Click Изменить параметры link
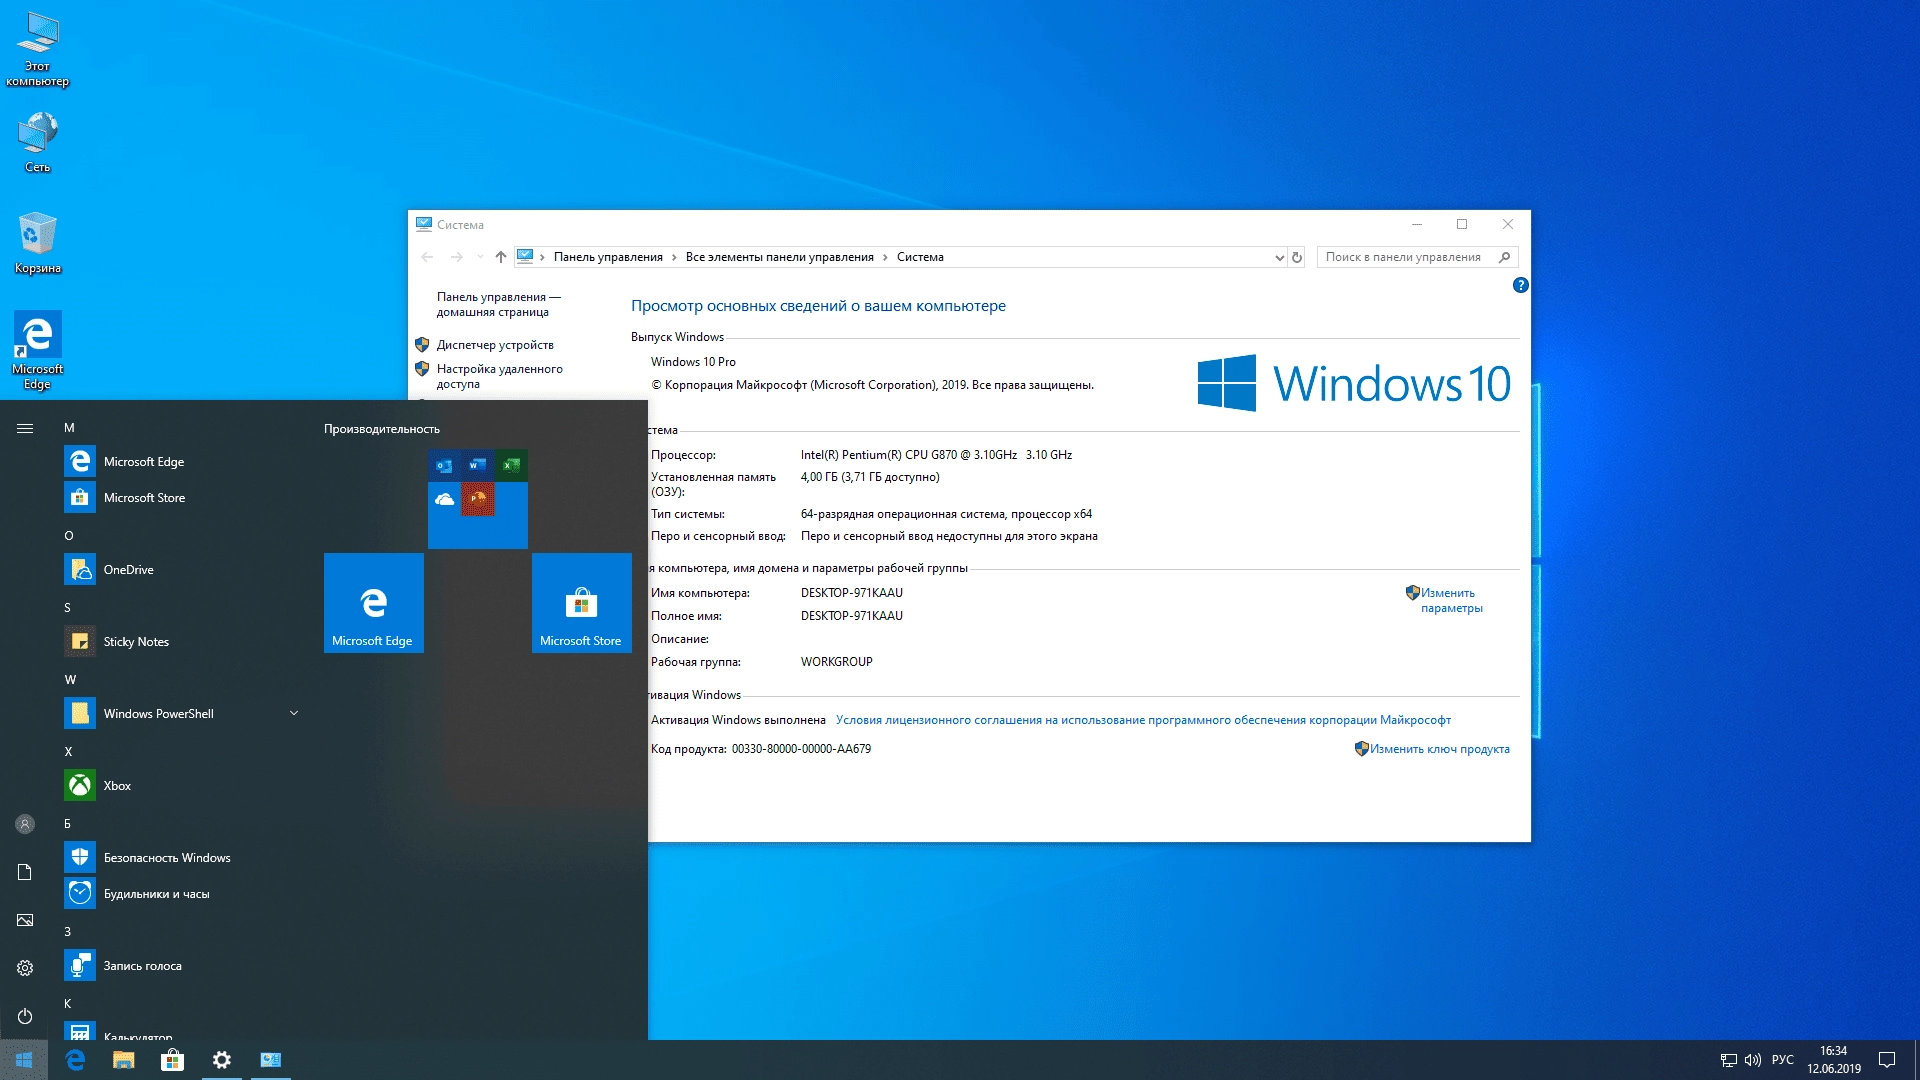The image size is (1920, 1080). tap(1451, 600)
